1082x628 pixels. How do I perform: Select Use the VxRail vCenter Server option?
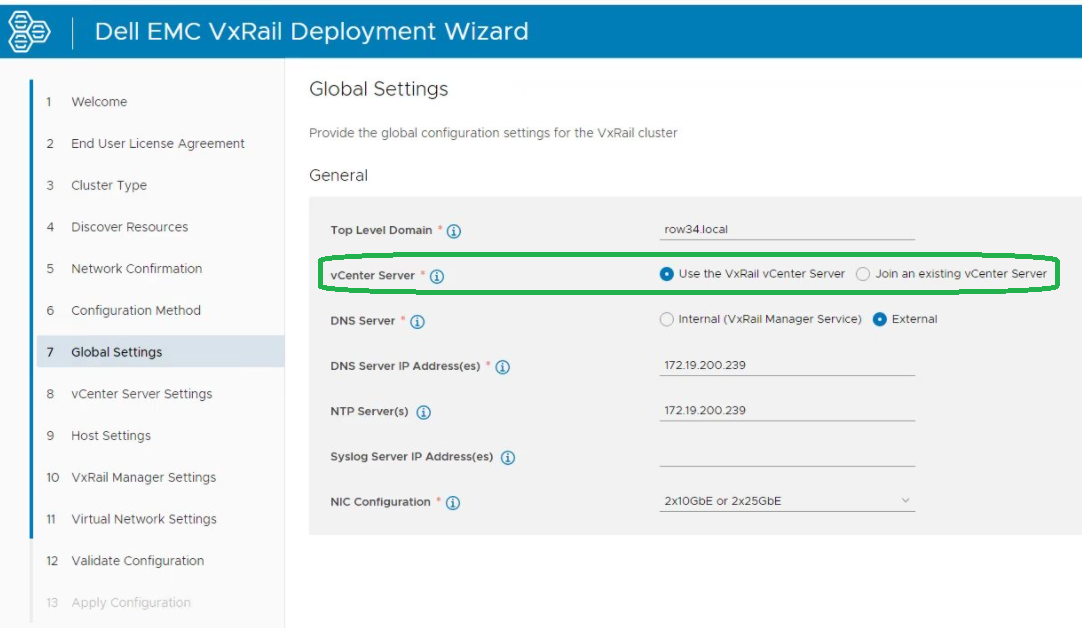(667, 274)
